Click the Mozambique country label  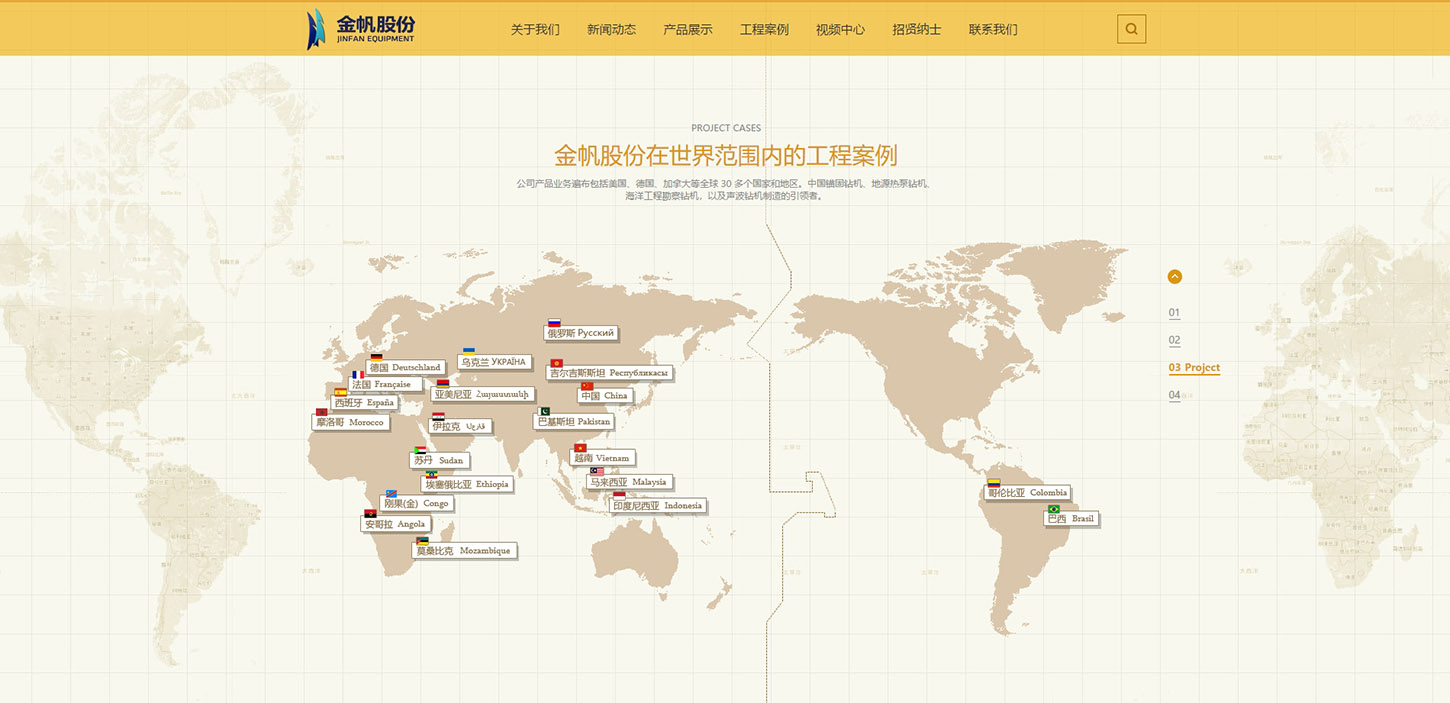(x=463, y=551)
